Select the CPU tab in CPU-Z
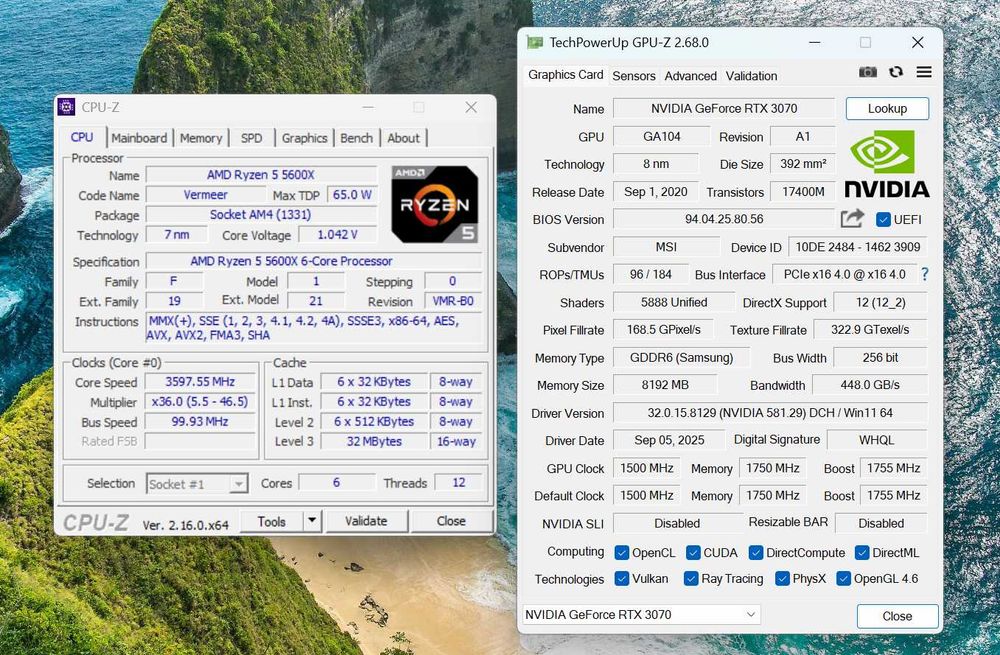Viewport: 1000px width, 655px height. pyautogui.click(x=82, y=137)
